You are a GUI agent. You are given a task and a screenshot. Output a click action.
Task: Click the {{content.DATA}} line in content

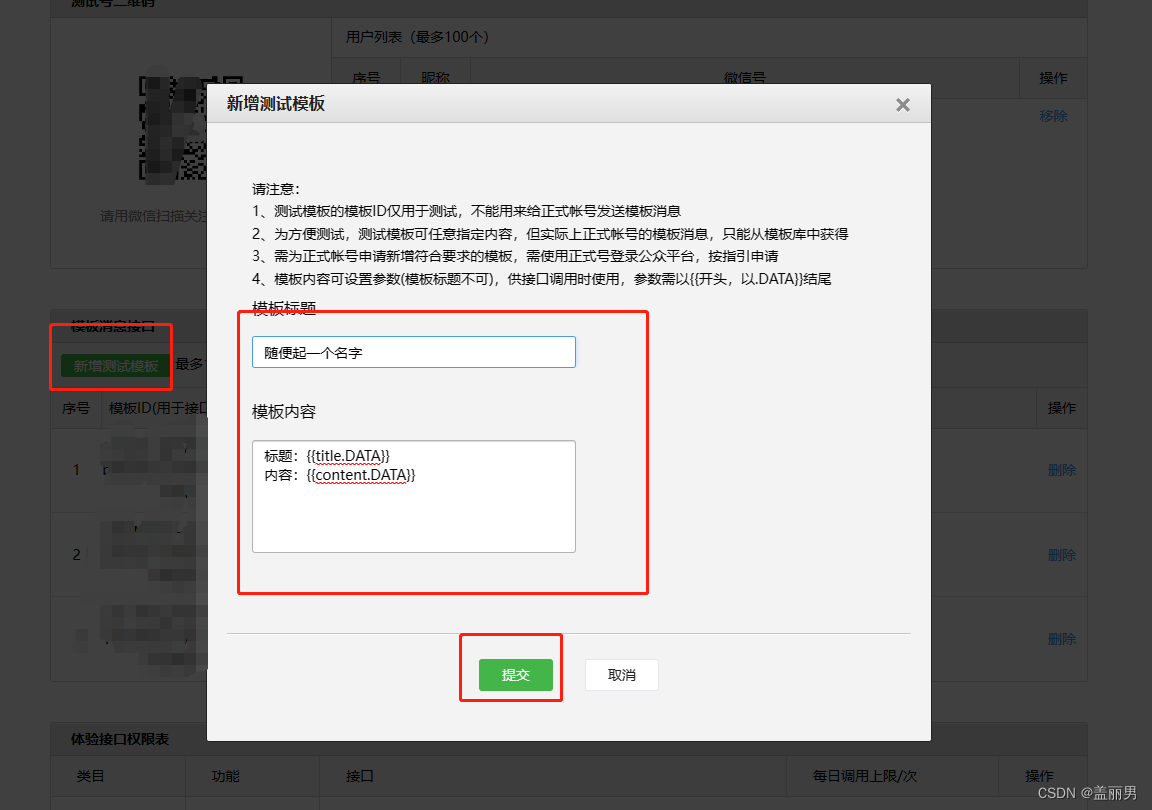click(x=339, y=476)
